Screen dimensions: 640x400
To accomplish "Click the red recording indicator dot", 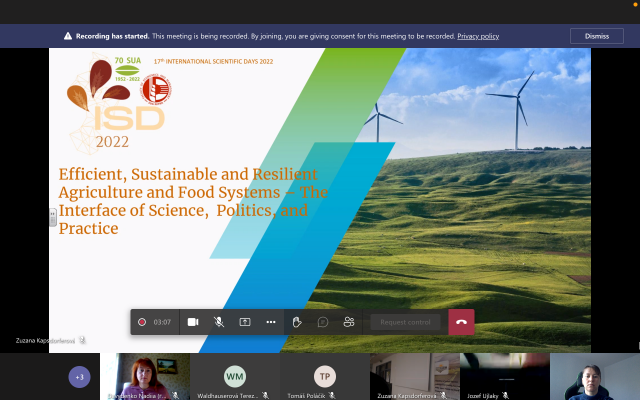I will [x=142, y=322].
